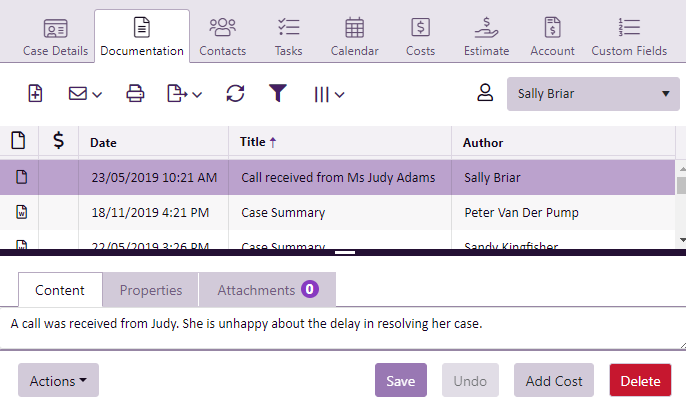Click the print icon

point(135,94)
